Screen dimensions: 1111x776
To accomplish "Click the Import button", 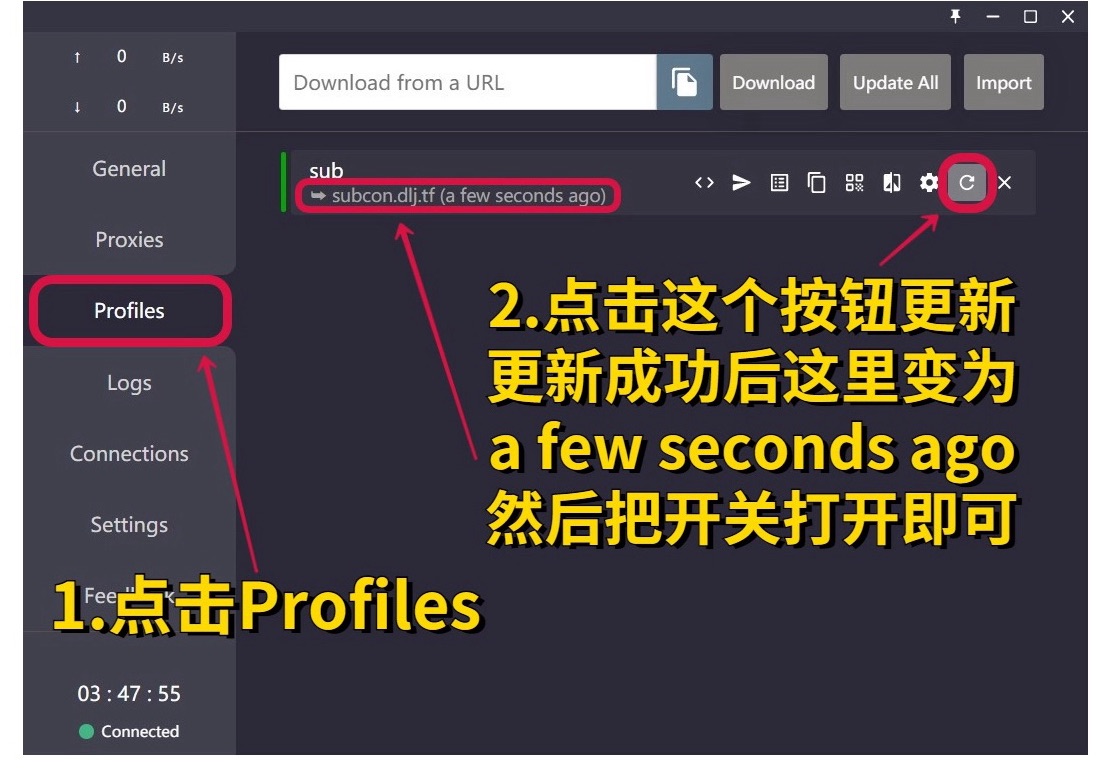I will [x=1003, y=82].
